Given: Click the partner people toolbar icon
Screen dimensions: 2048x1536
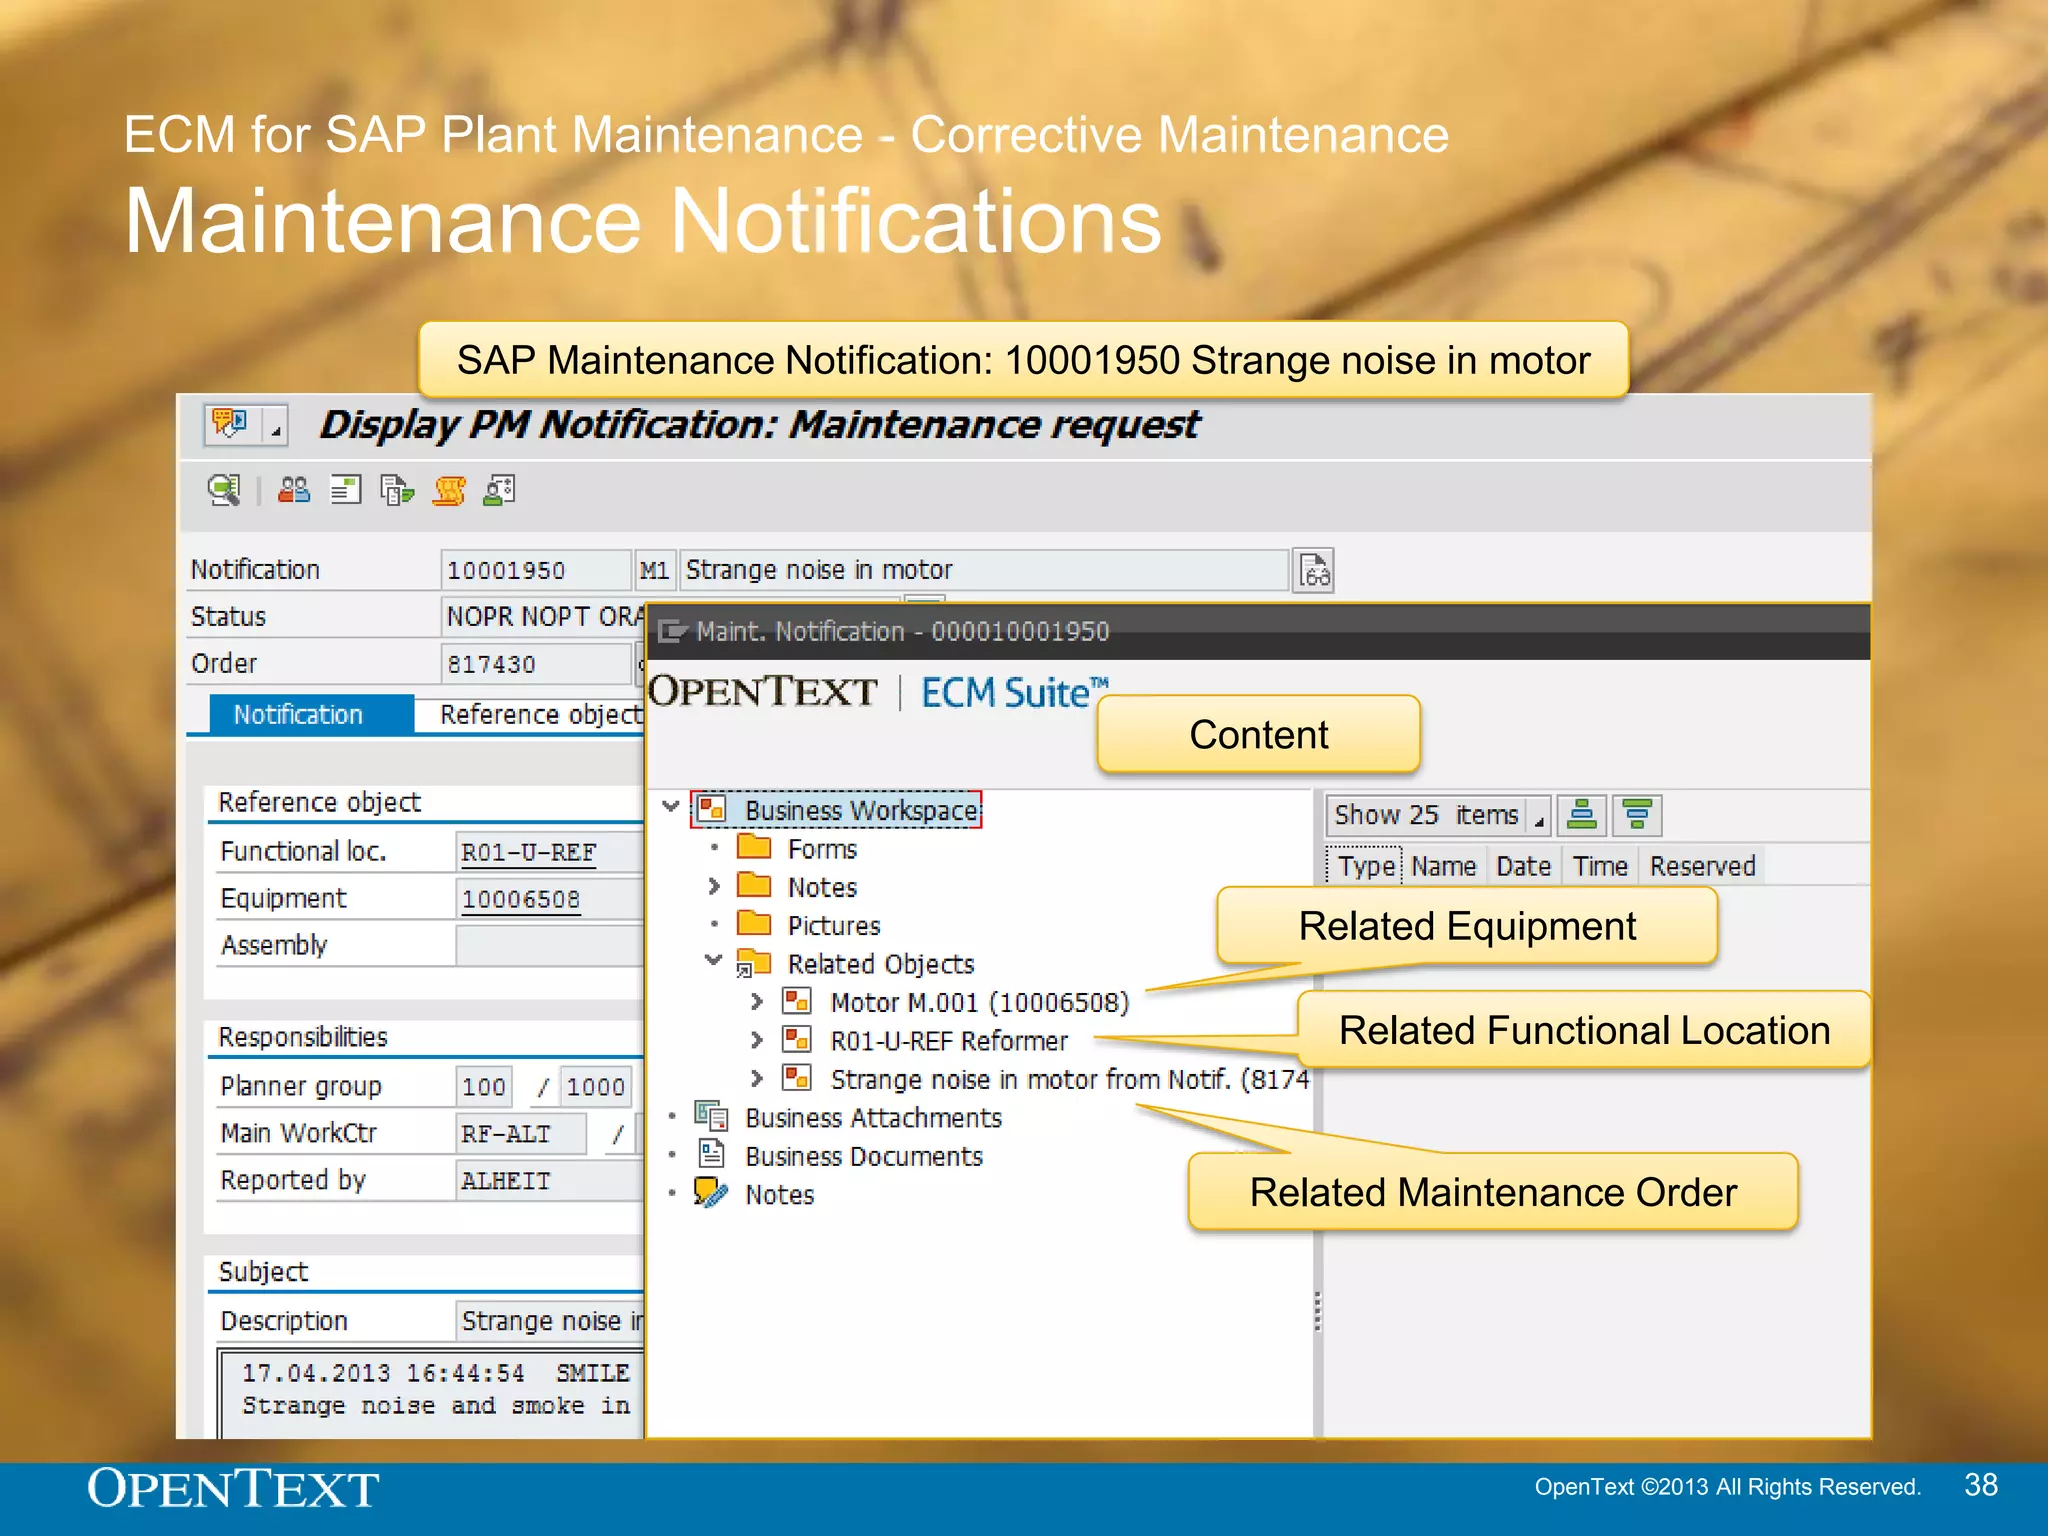Looking at the screenshot, I should click(x=293, y=490).
